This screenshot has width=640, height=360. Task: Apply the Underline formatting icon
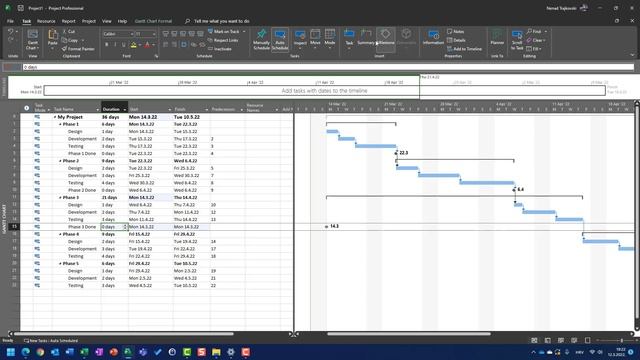pyautogui.click(x=124, y=44)
